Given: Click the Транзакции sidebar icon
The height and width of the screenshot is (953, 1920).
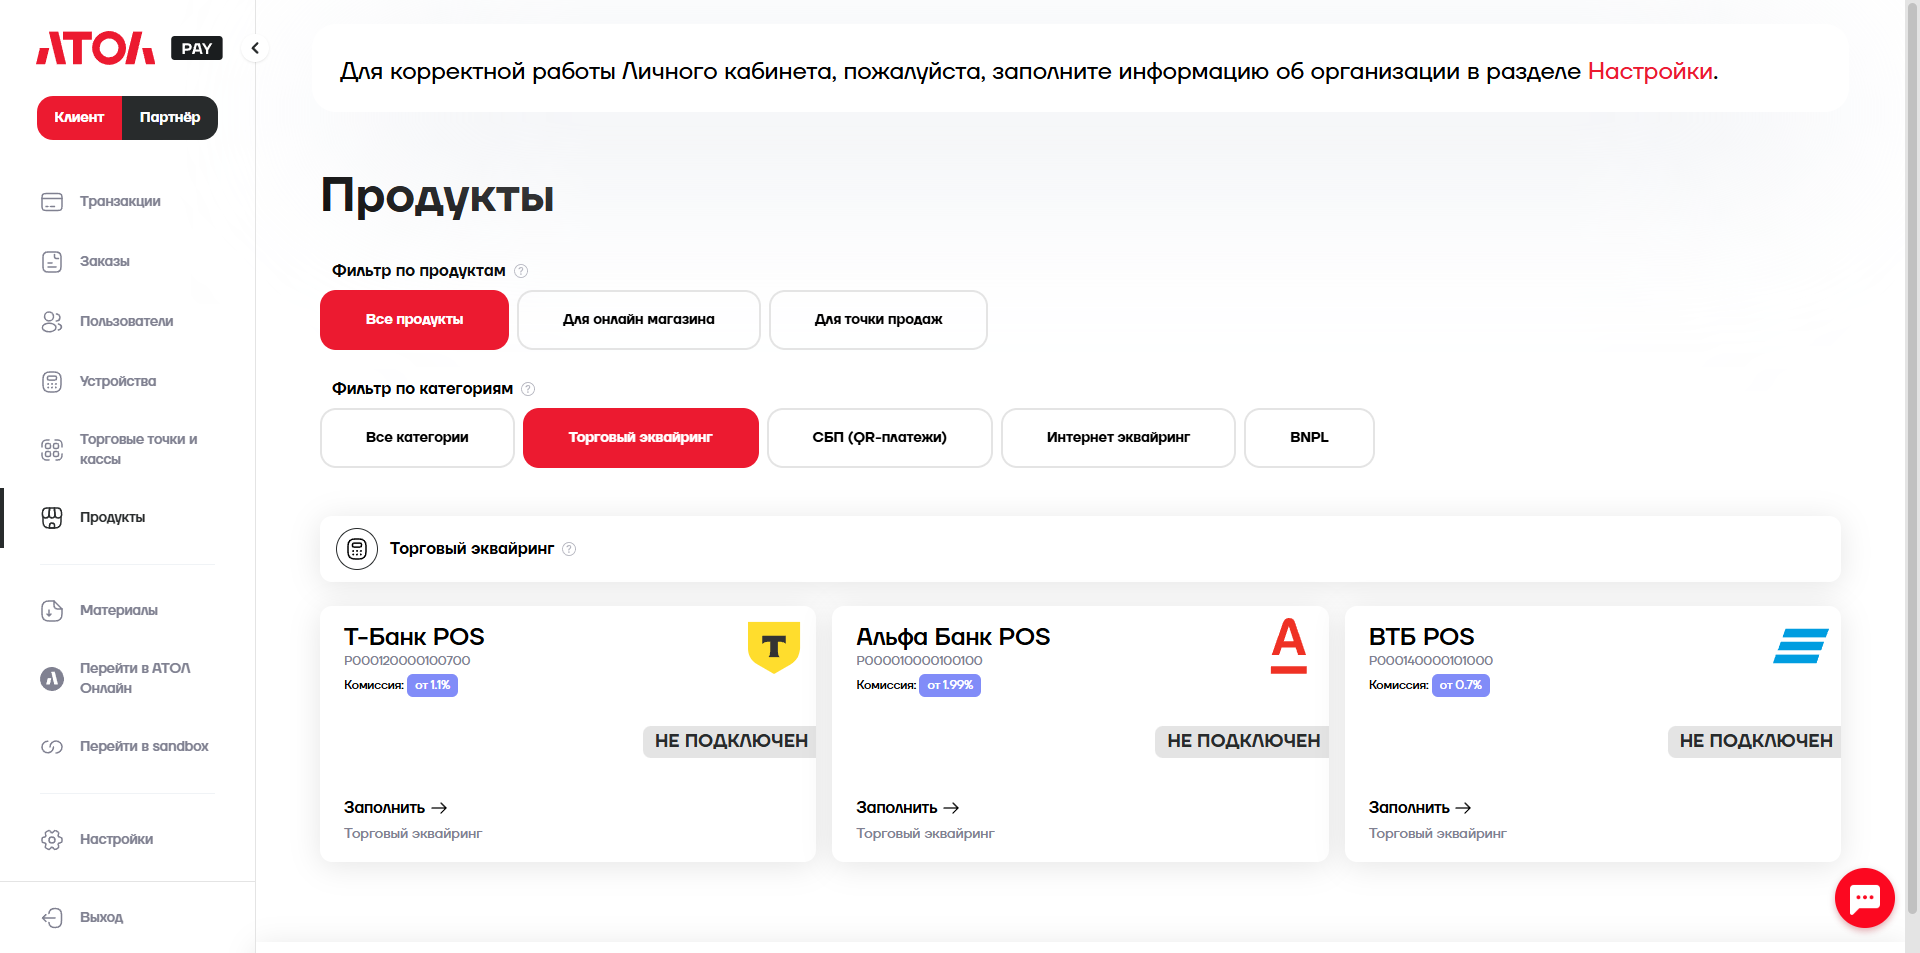Looking at the screenshot, I should coord(52,202).
